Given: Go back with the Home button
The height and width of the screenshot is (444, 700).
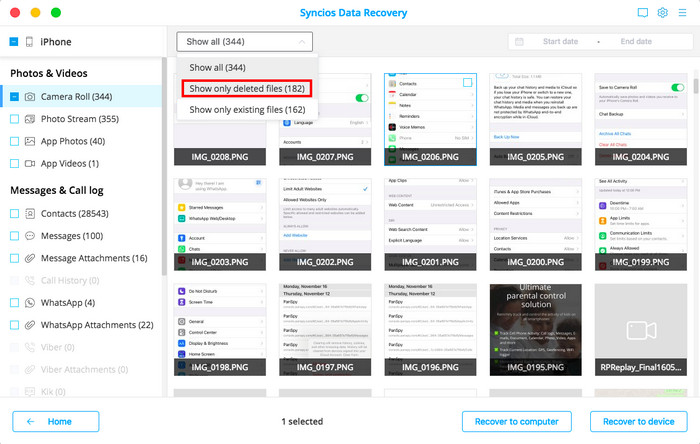Looking at the screenshot, I should point(56,421).
